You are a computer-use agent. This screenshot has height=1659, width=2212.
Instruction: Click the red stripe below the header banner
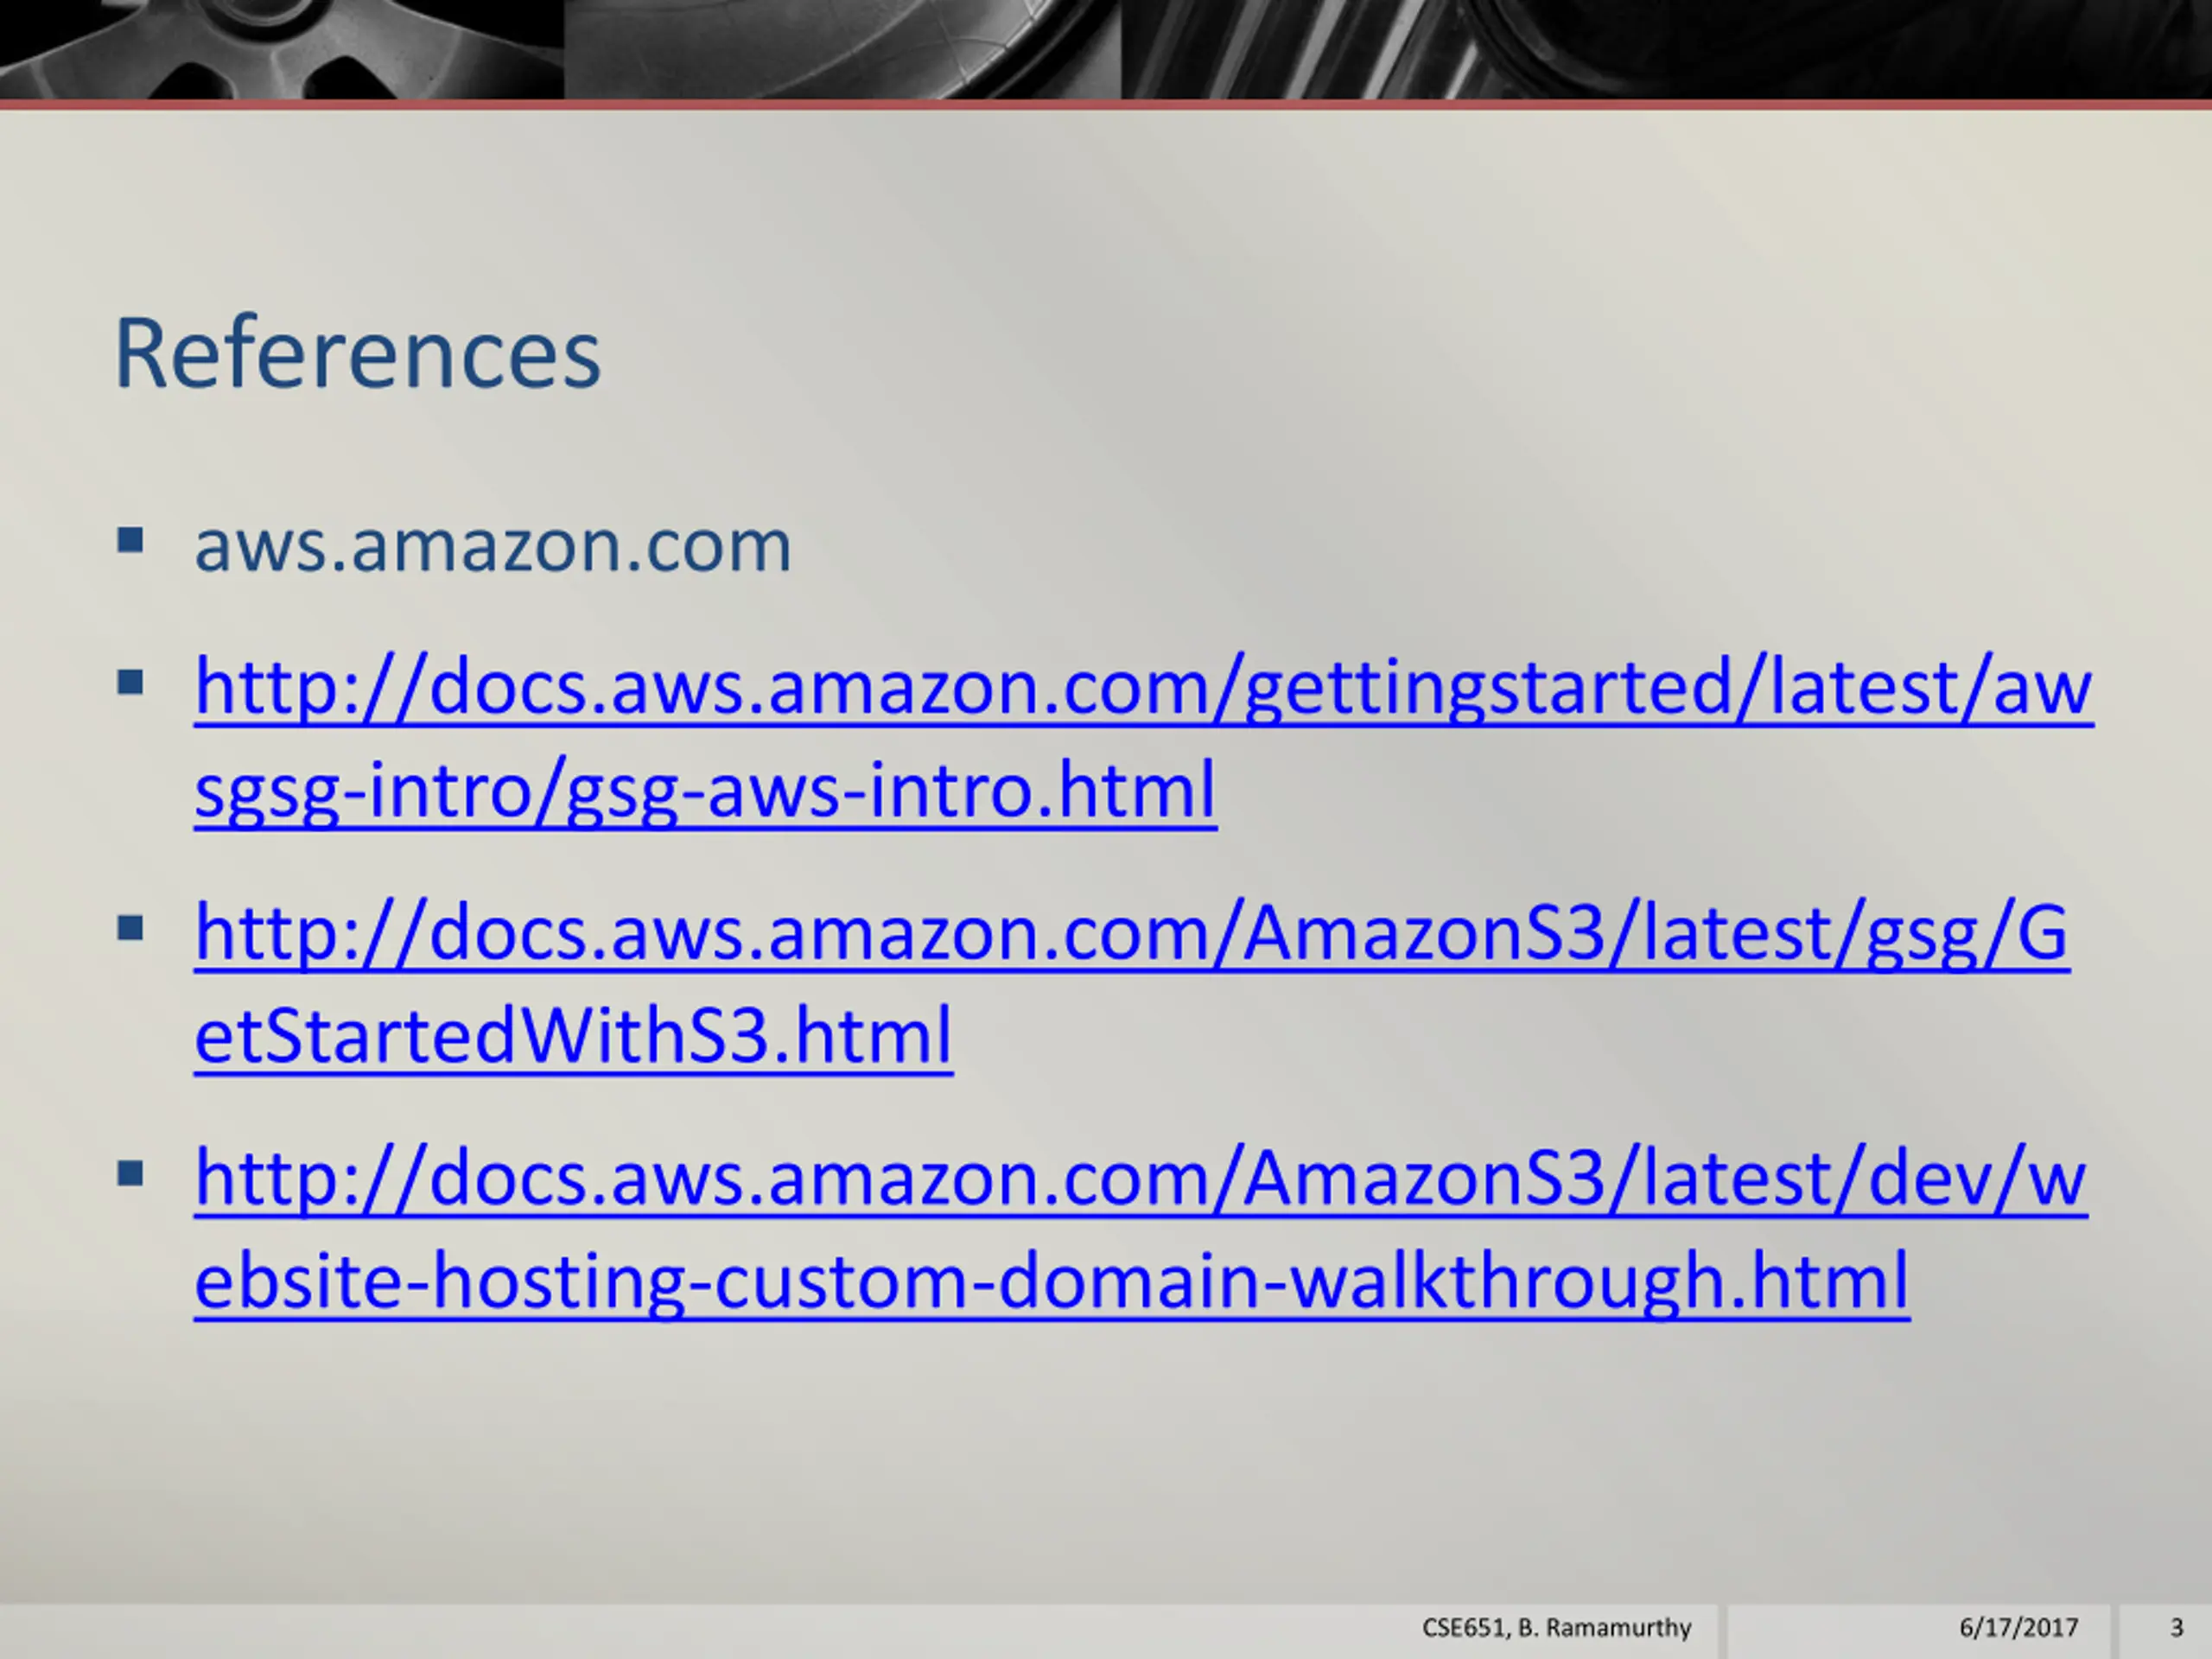point(1106,104)
